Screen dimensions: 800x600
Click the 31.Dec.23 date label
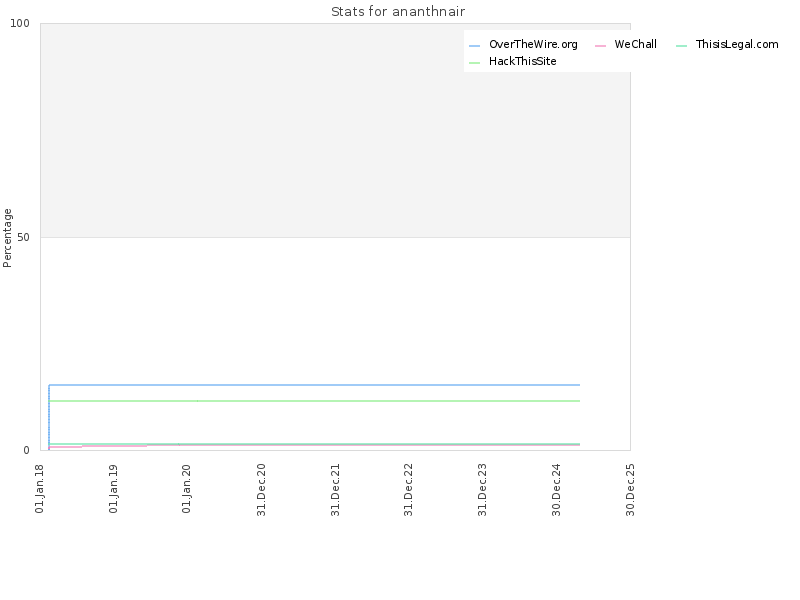point(483,490)
